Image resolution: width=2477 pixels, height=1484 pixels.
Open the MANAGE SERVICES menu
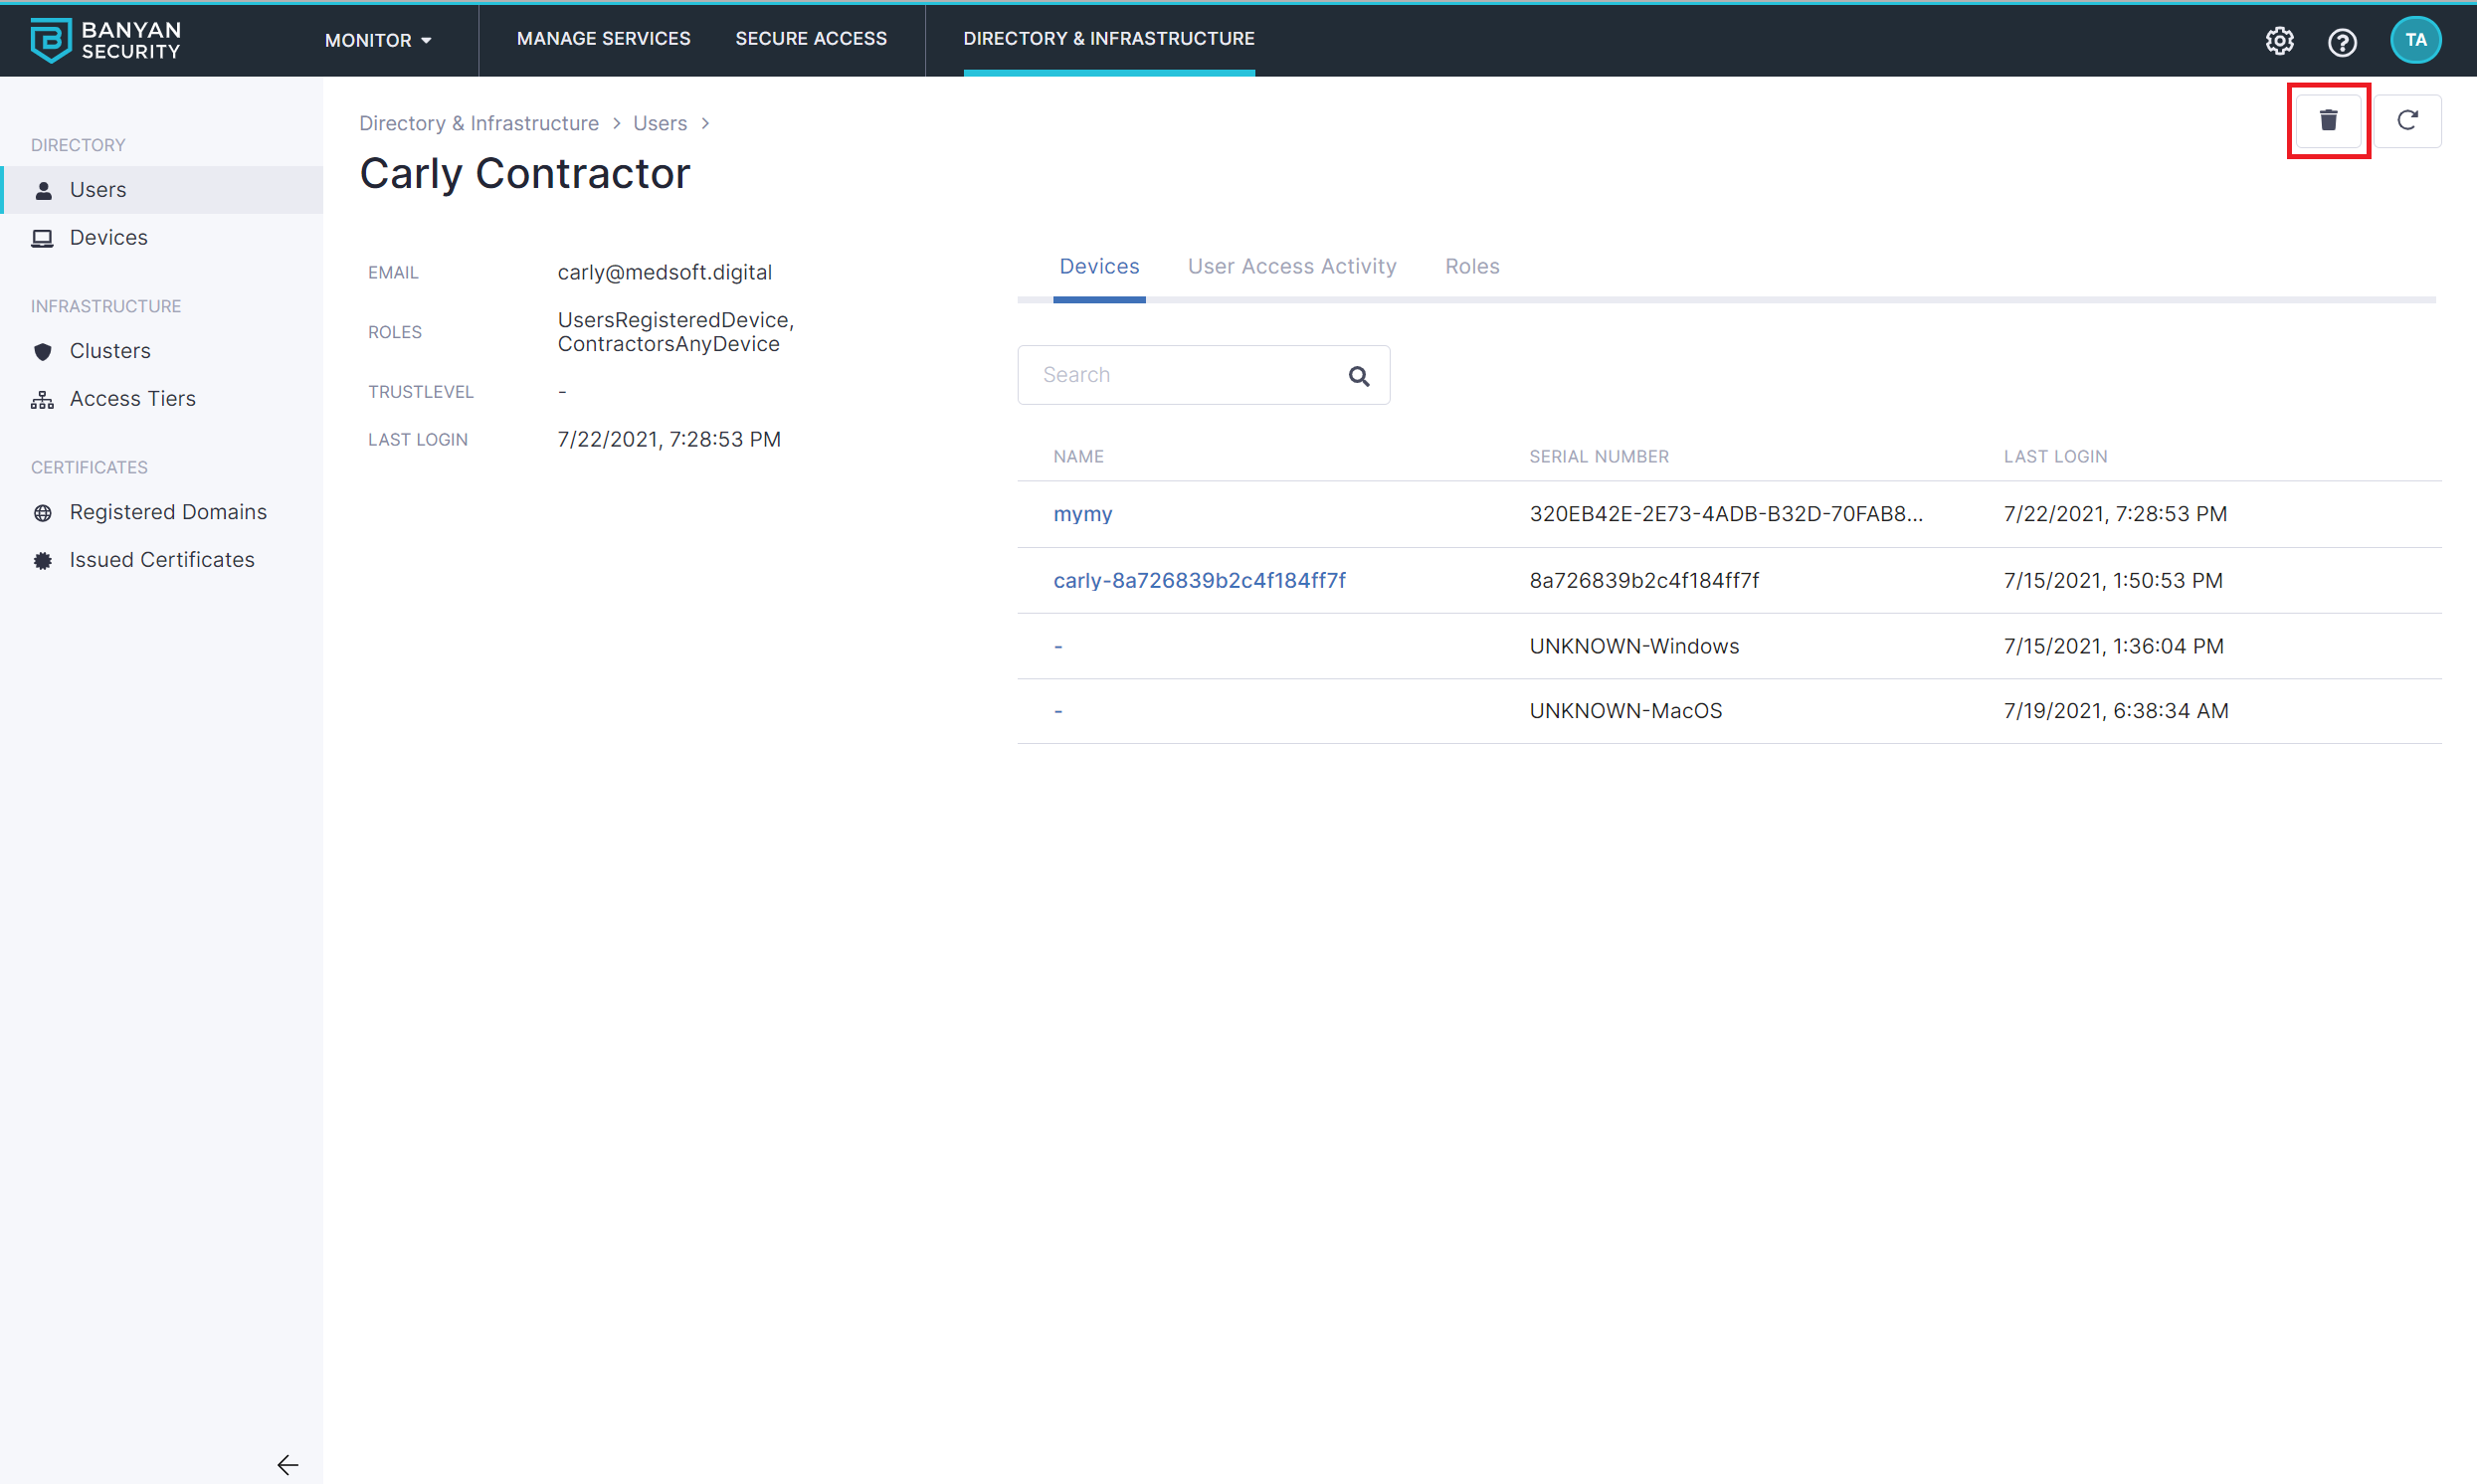tap(603, 38)
